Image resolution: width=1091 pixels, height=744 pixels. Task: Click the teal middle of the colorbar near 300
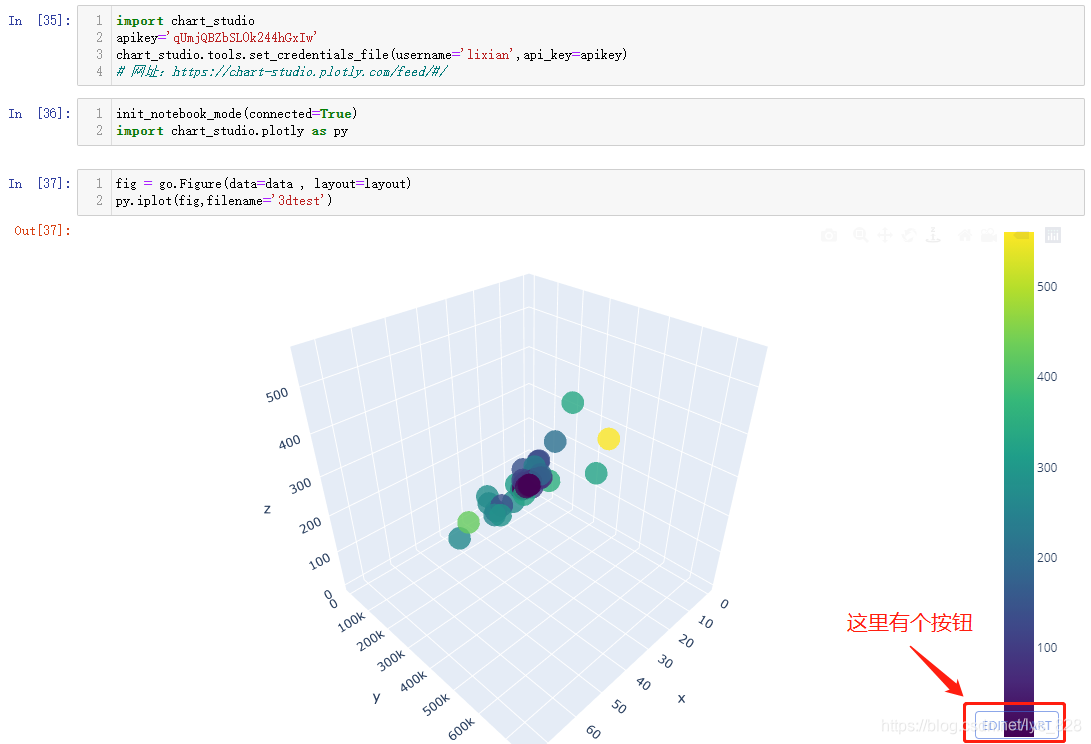pyautogui.click(x=1019, y=468)
